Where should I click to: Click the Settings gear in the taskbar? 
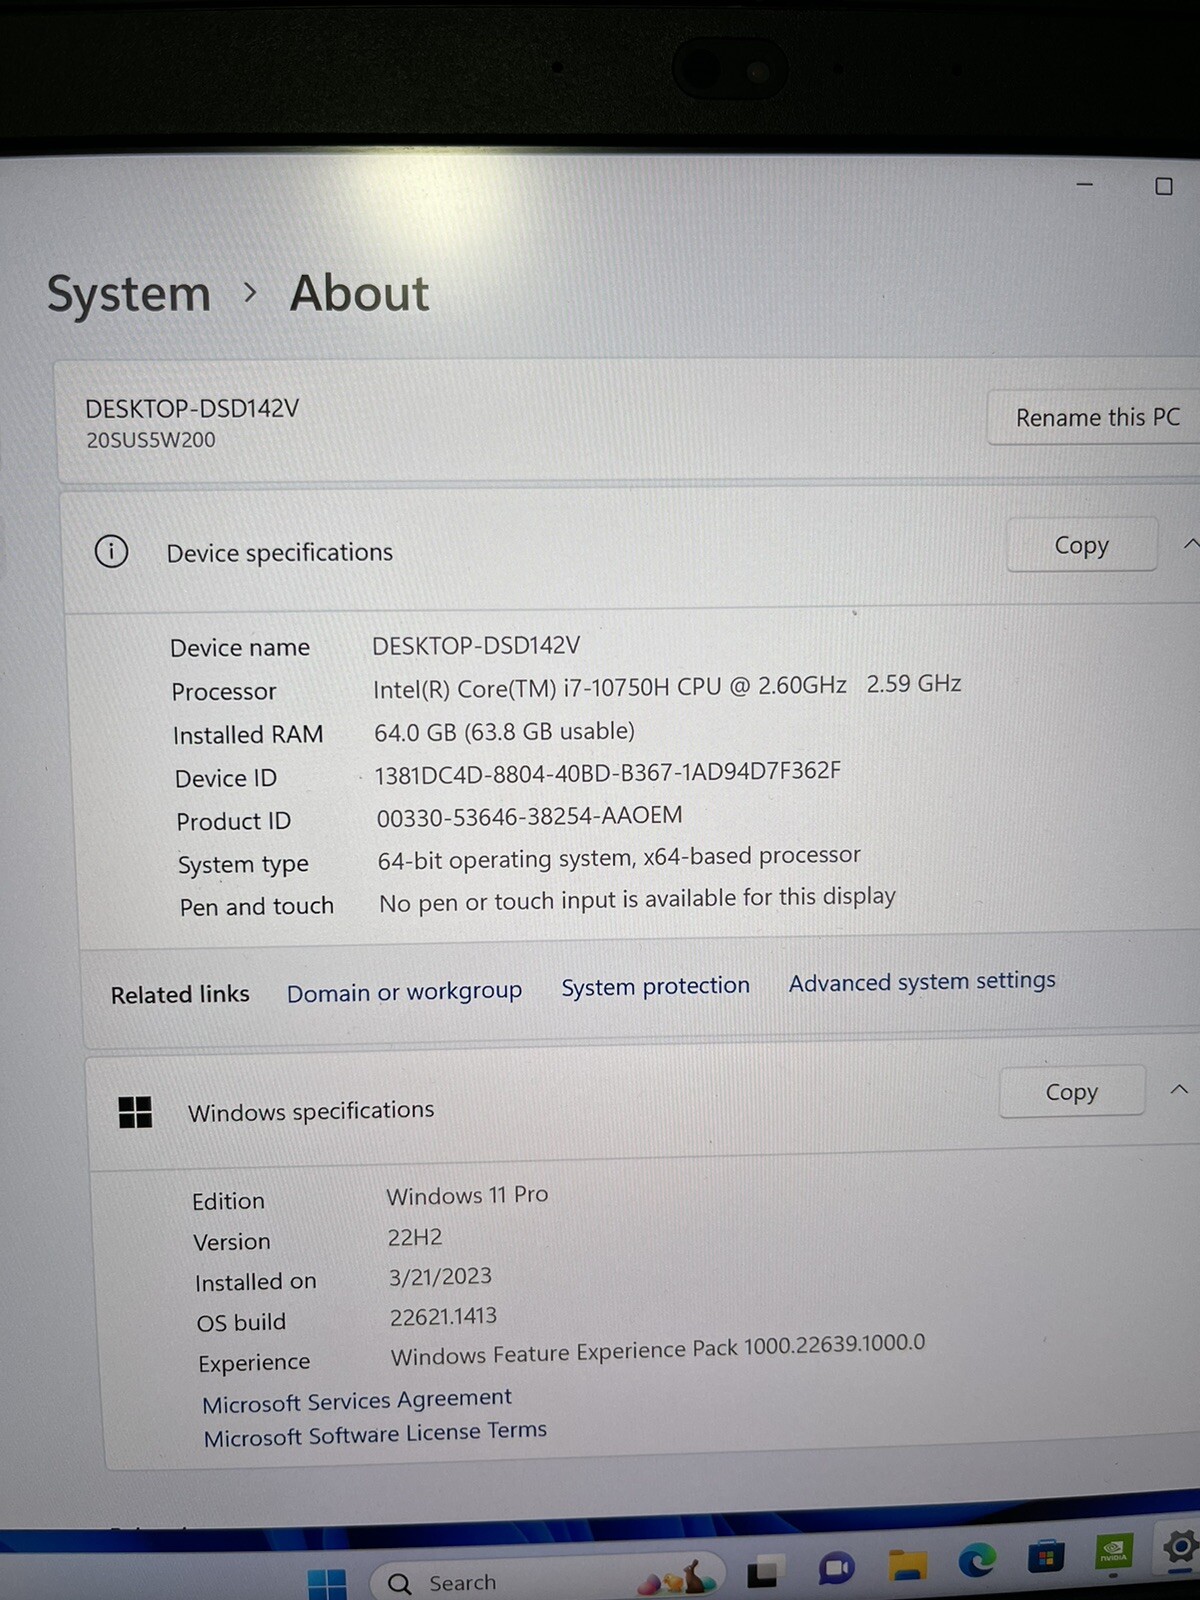1181,1547
